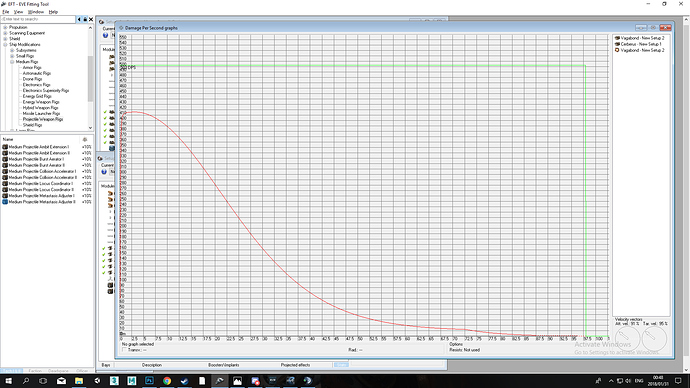Click the attribute icon column header
The height and width of the screenshot is (388, 690).
pyautogui.click(x=85, y=139)
